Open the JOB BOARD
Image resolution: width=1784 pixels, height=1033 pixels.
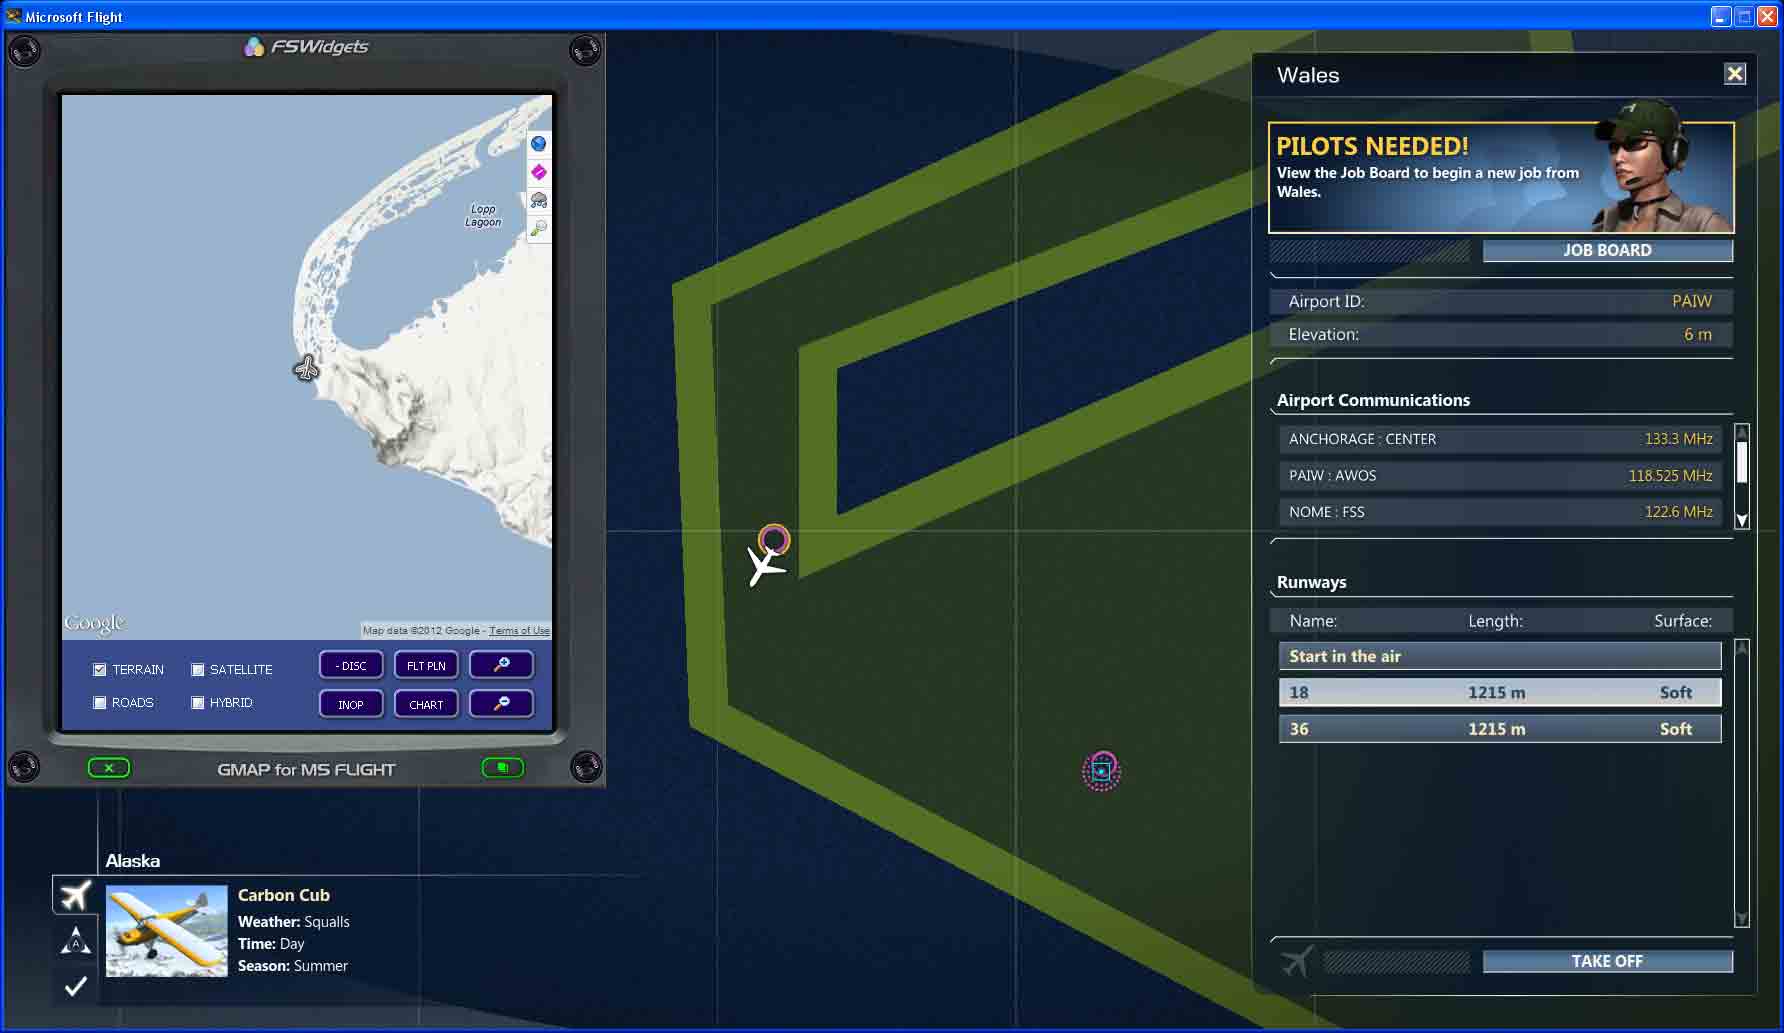(1607, 251)
